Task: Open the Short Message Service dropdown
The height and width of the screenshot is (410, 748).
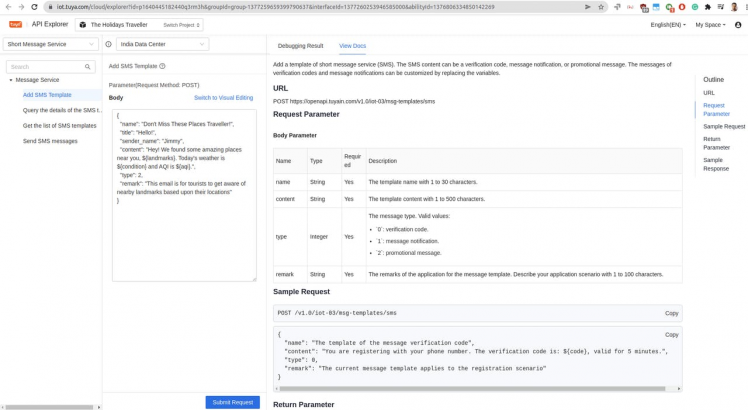Action: click(x=50, y=44)
